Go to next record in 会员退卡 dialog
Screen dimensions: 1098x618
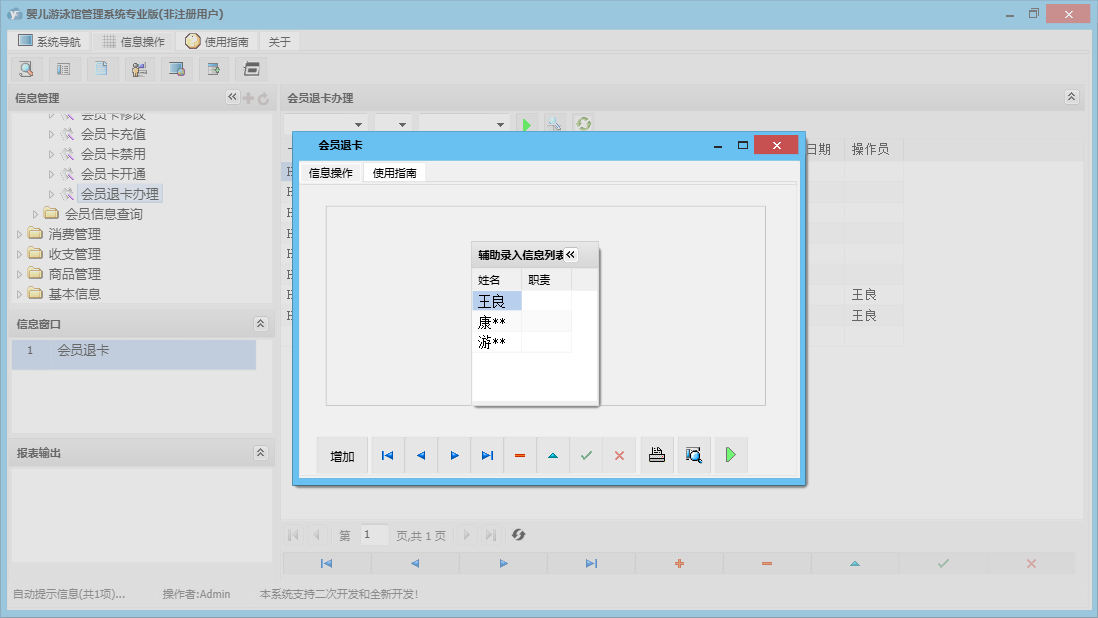[x=454, y=456]
